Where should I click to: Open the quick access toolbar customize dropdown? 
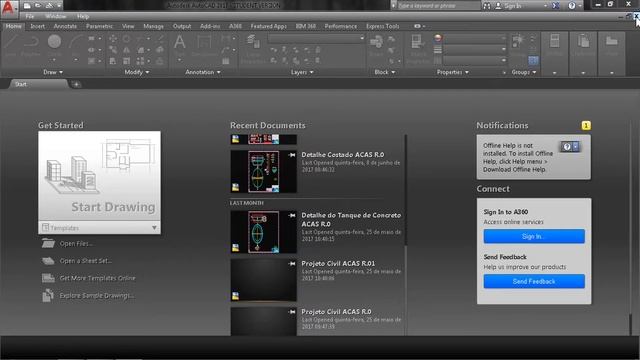(60, 6)
